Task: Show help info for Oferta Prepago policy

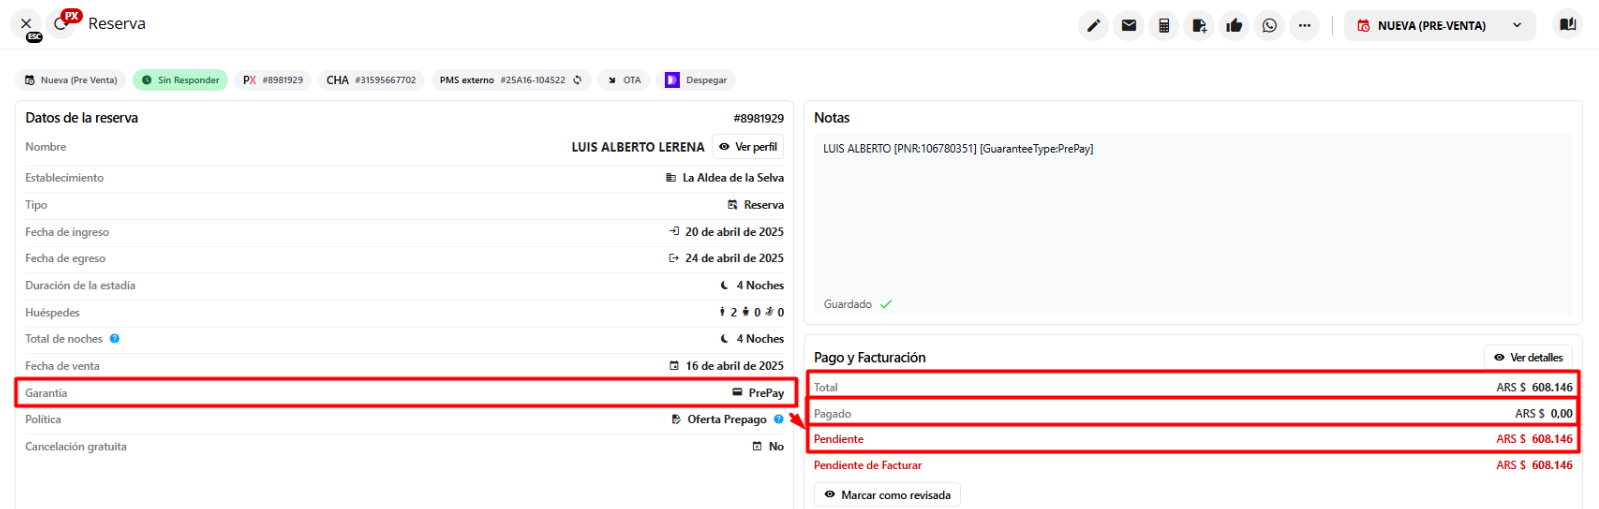Action: [779, 420]
